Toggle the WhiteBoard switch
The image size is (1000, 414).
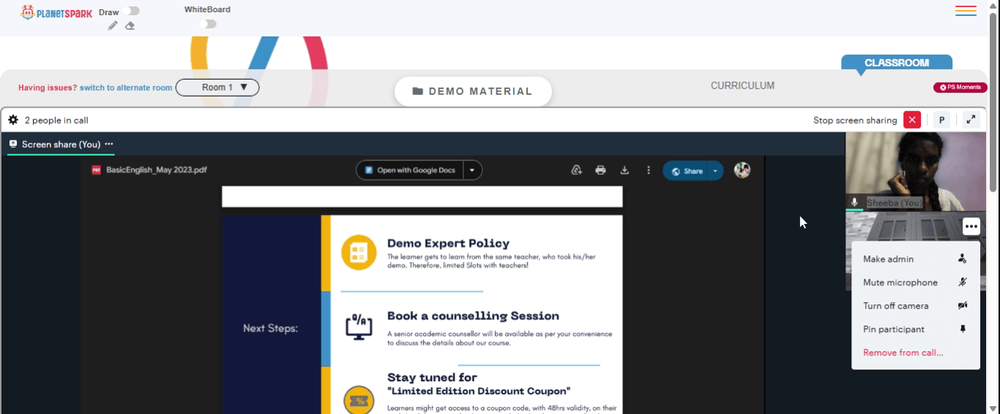tap(208, 24)
